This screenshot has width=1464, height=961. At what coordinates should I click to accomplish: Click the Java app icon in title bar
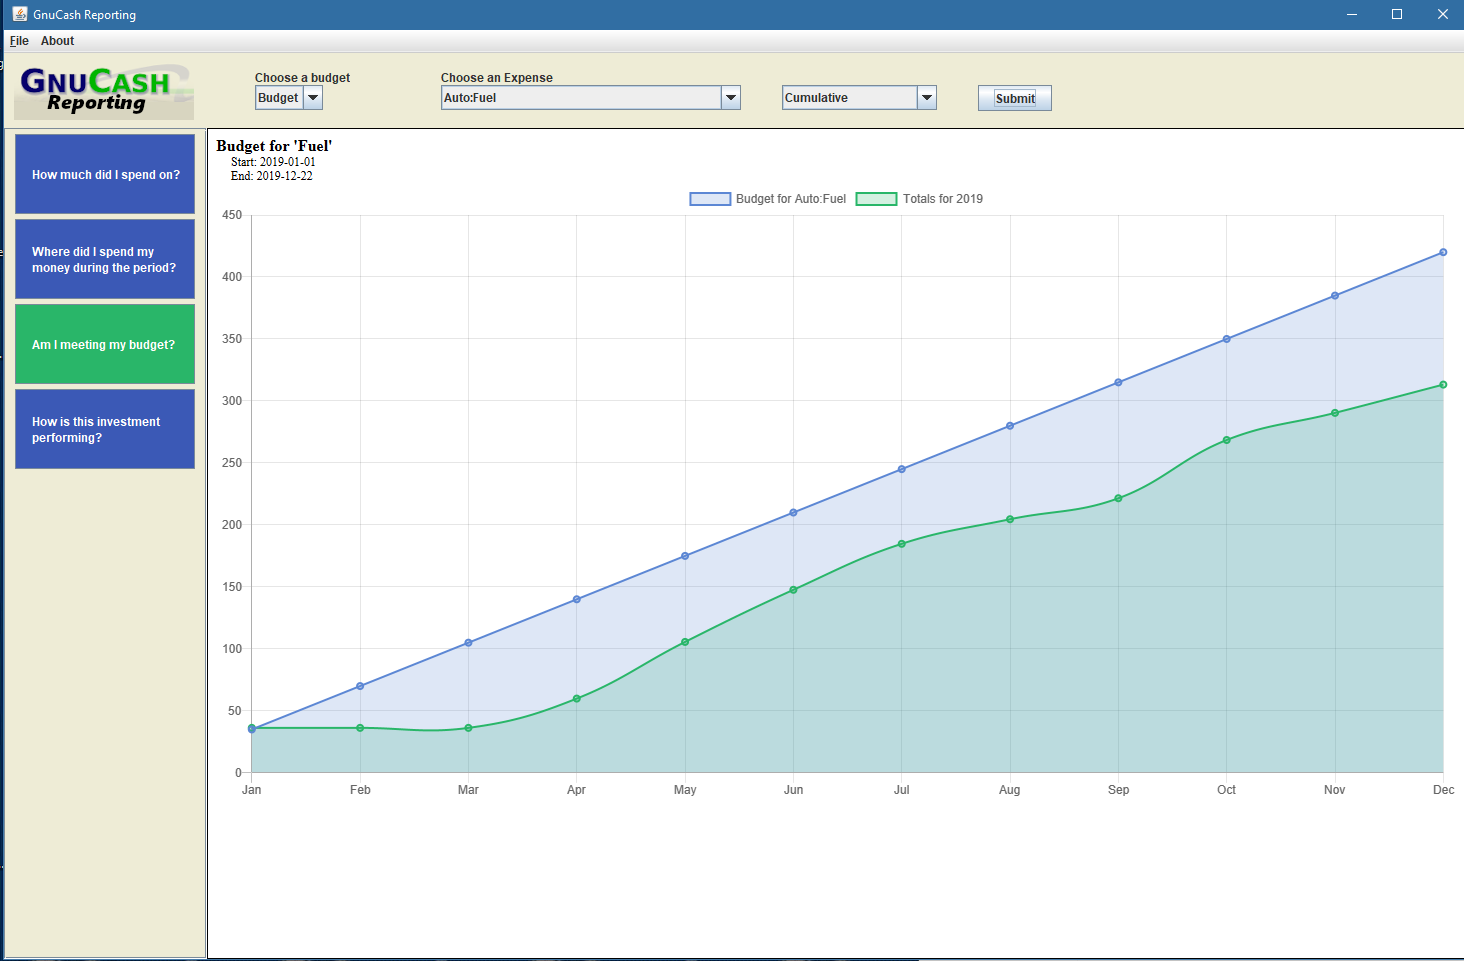click(19, 14)
